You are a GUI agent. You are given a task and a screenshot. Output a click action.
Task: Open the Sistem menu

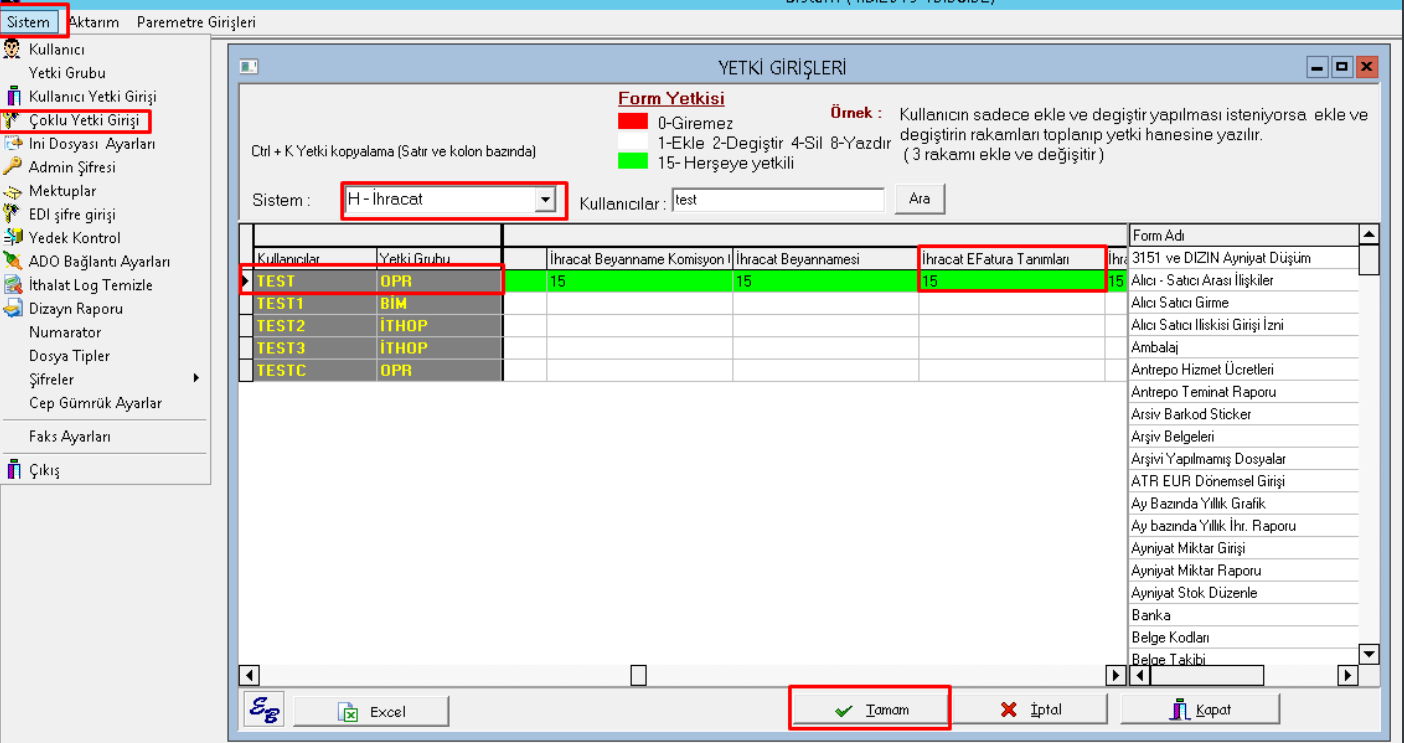(28, 21)
